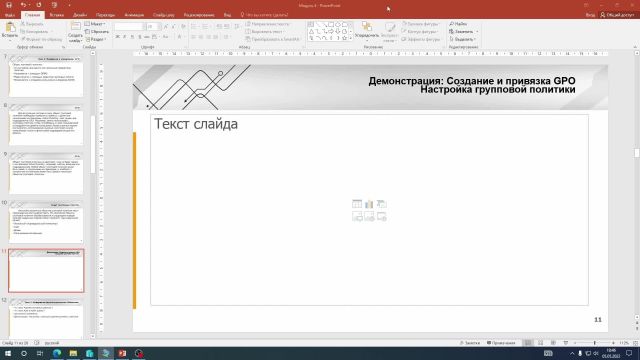Open the Insert (Вставка) tab

(x=57, y=15)
